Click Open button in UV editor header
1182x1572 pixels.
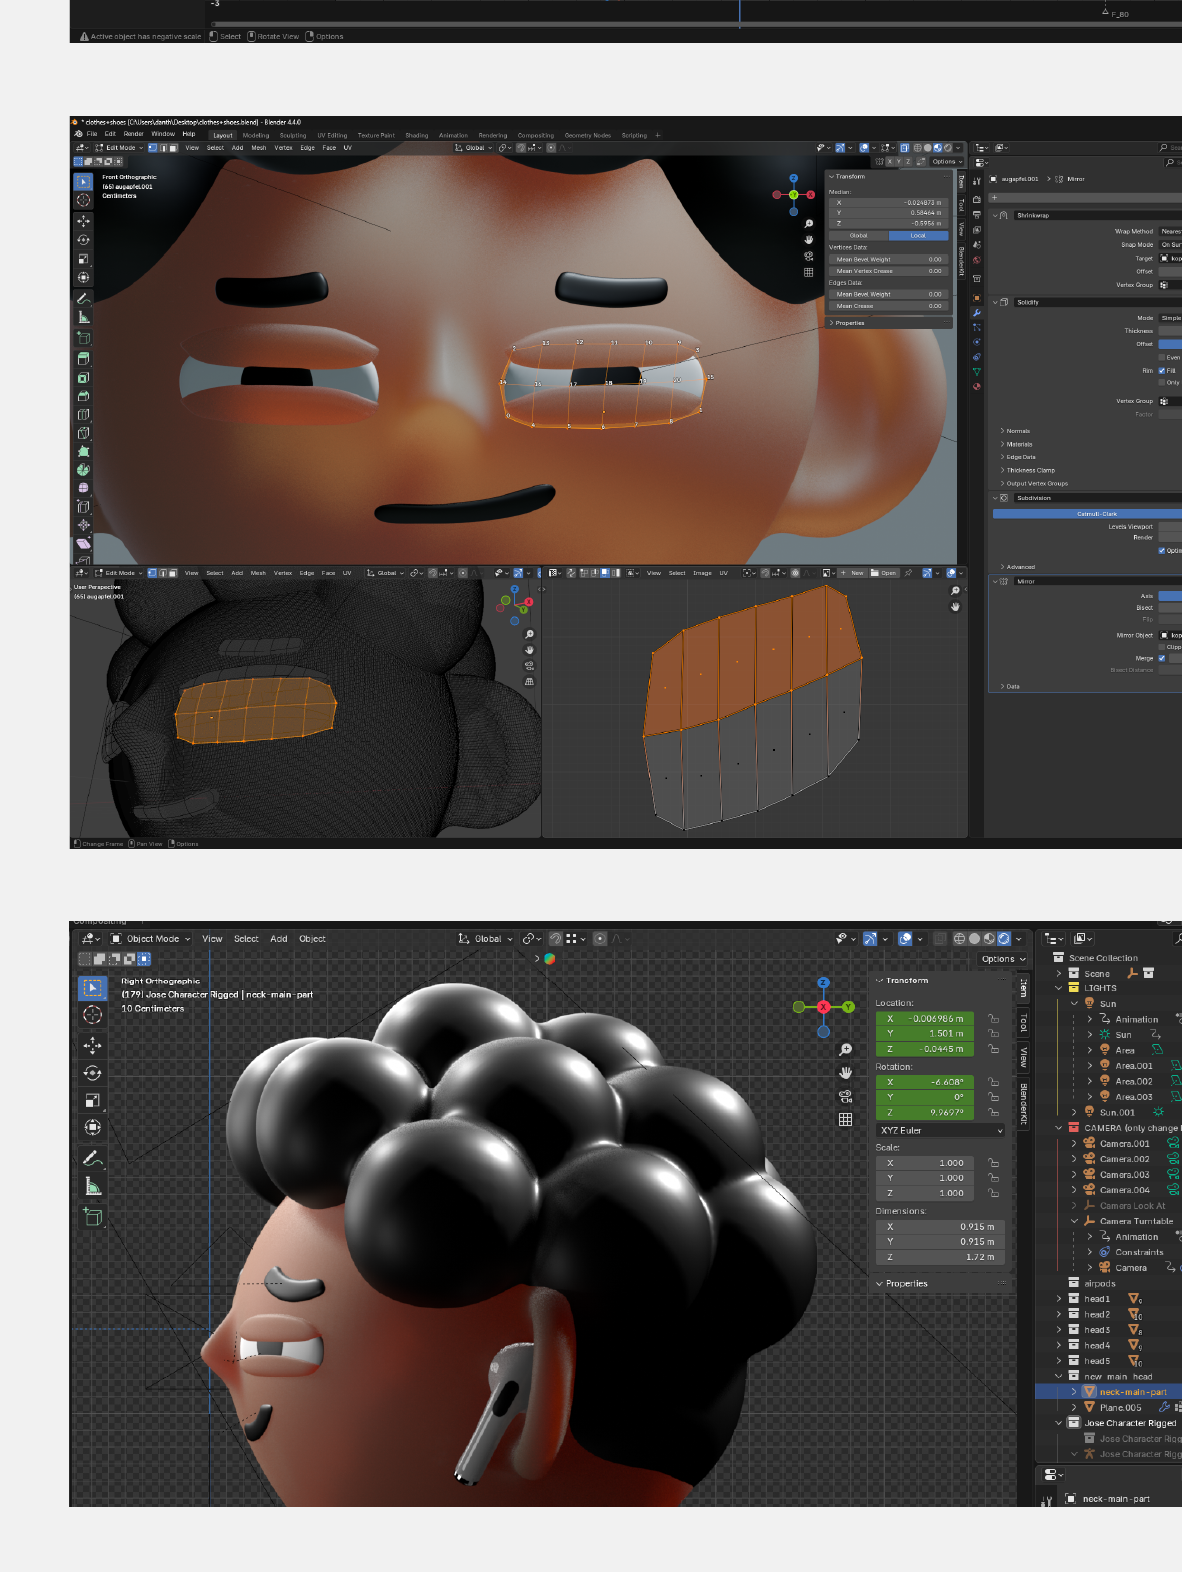point(884,573)
